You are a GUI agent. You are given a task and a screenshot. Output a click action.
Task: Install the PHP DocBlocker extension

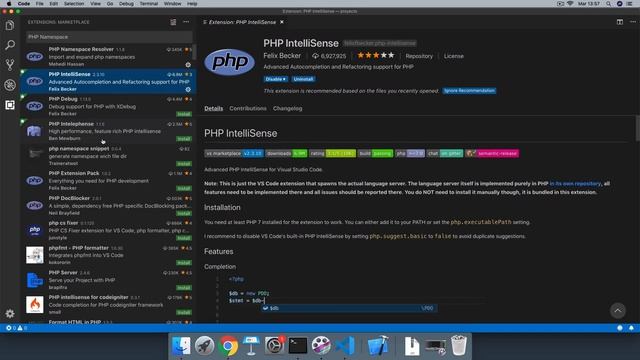(x=184, y=213)
